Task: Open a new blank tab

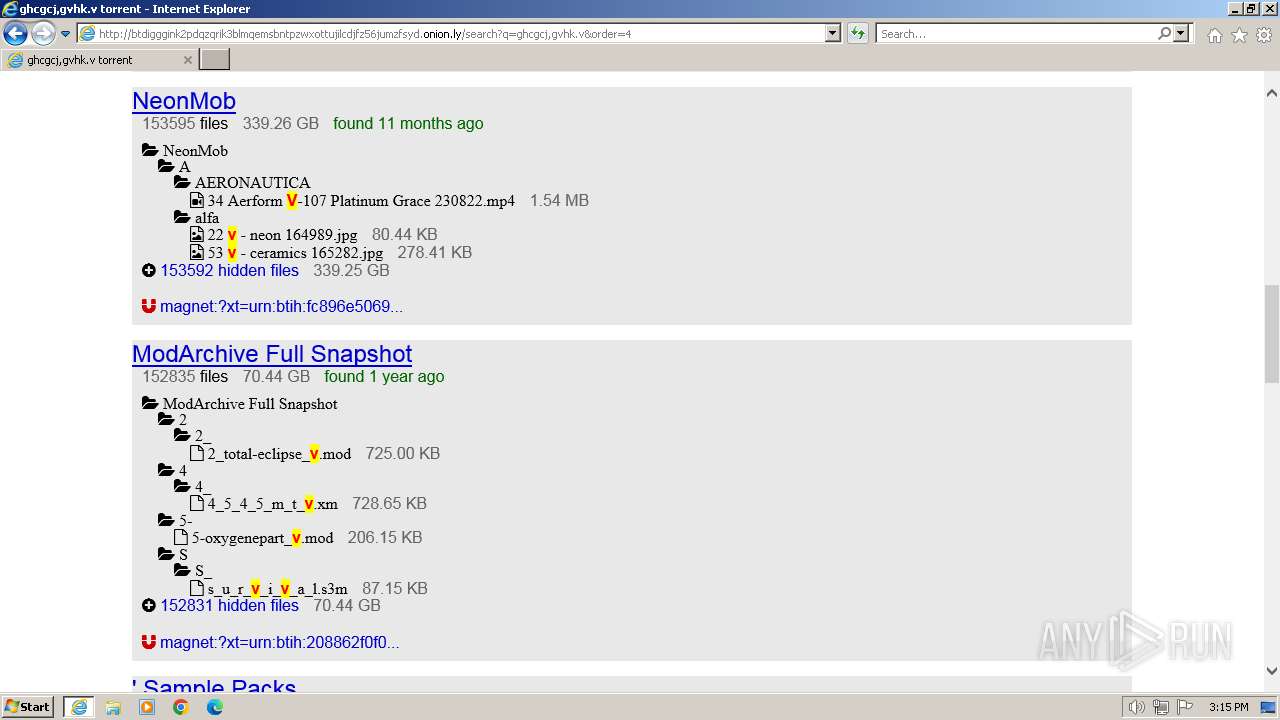Action: pyautogui.click(x=215, y=60)
